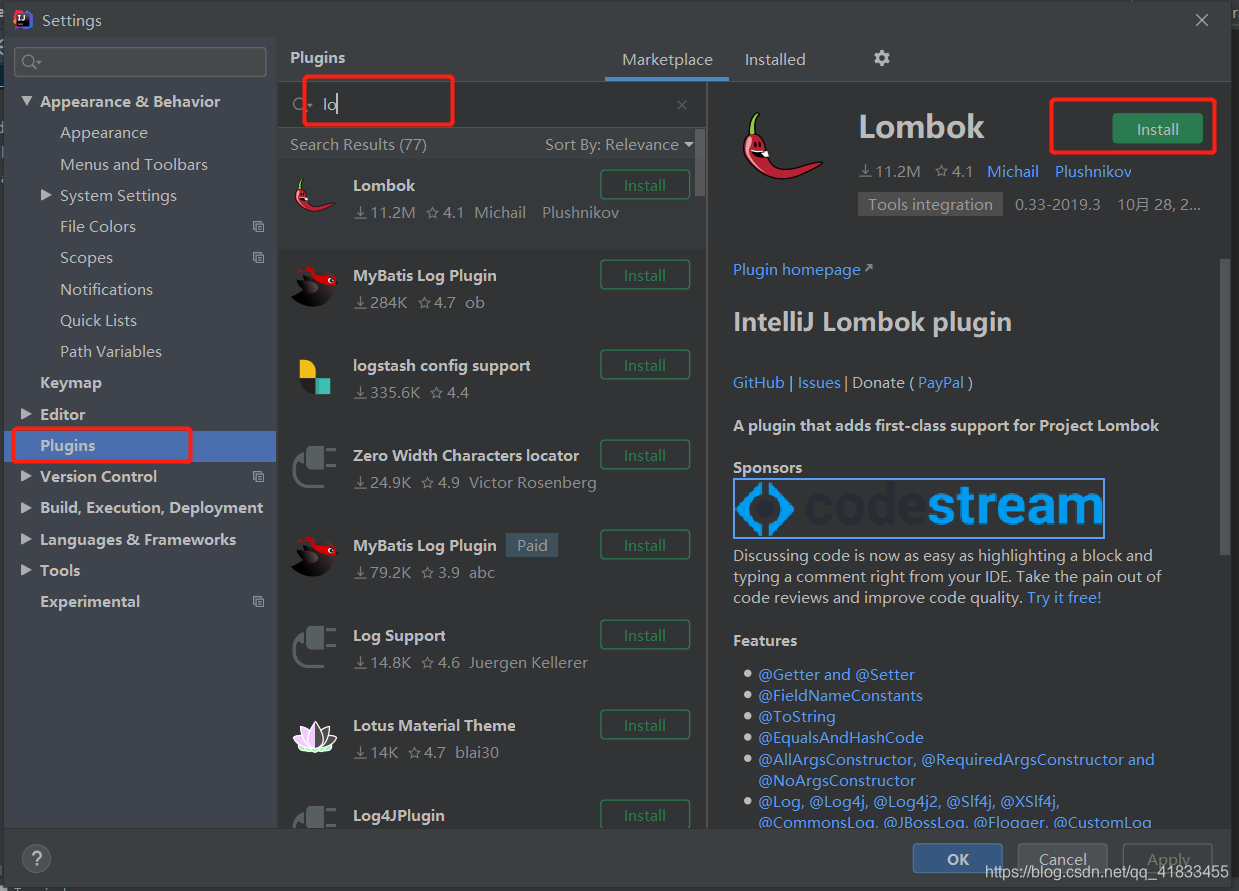Image resolution: width=1239 pixels, height=891 pixels.
Task: Install logstash config support
Action: point(645,365)
